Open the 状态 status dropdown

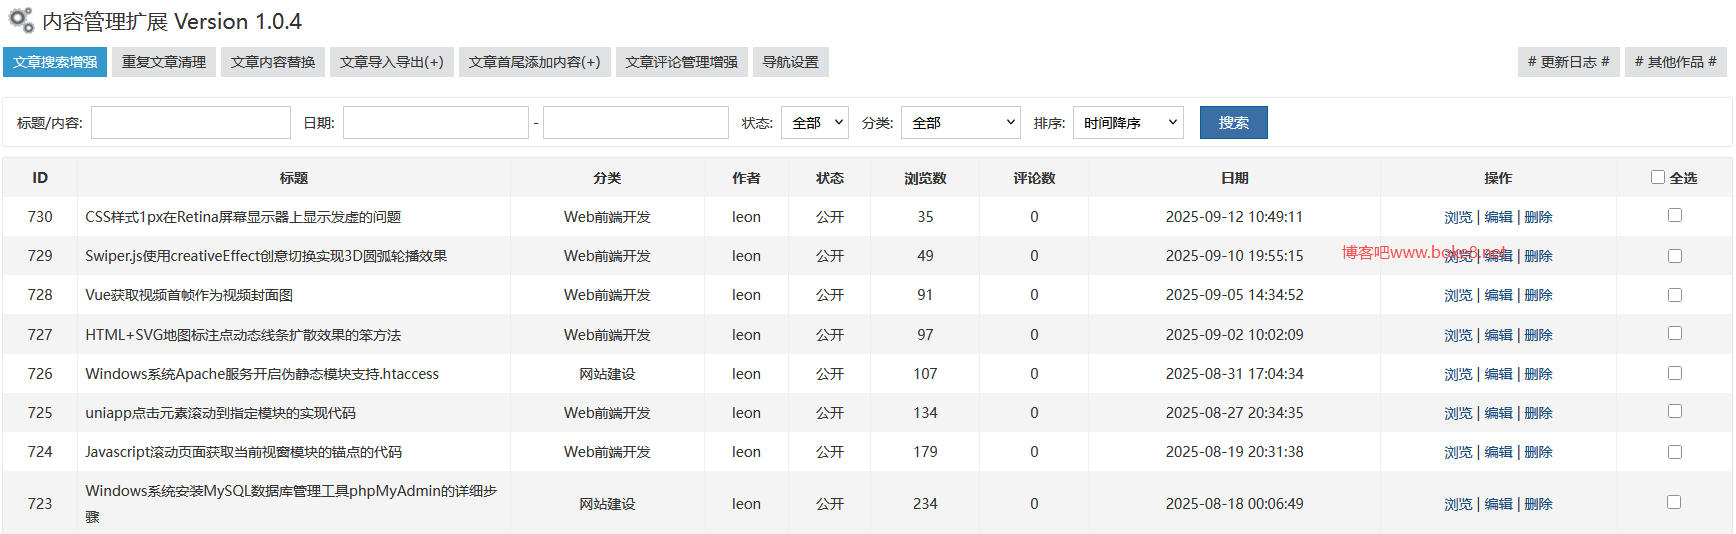(815, 123)
